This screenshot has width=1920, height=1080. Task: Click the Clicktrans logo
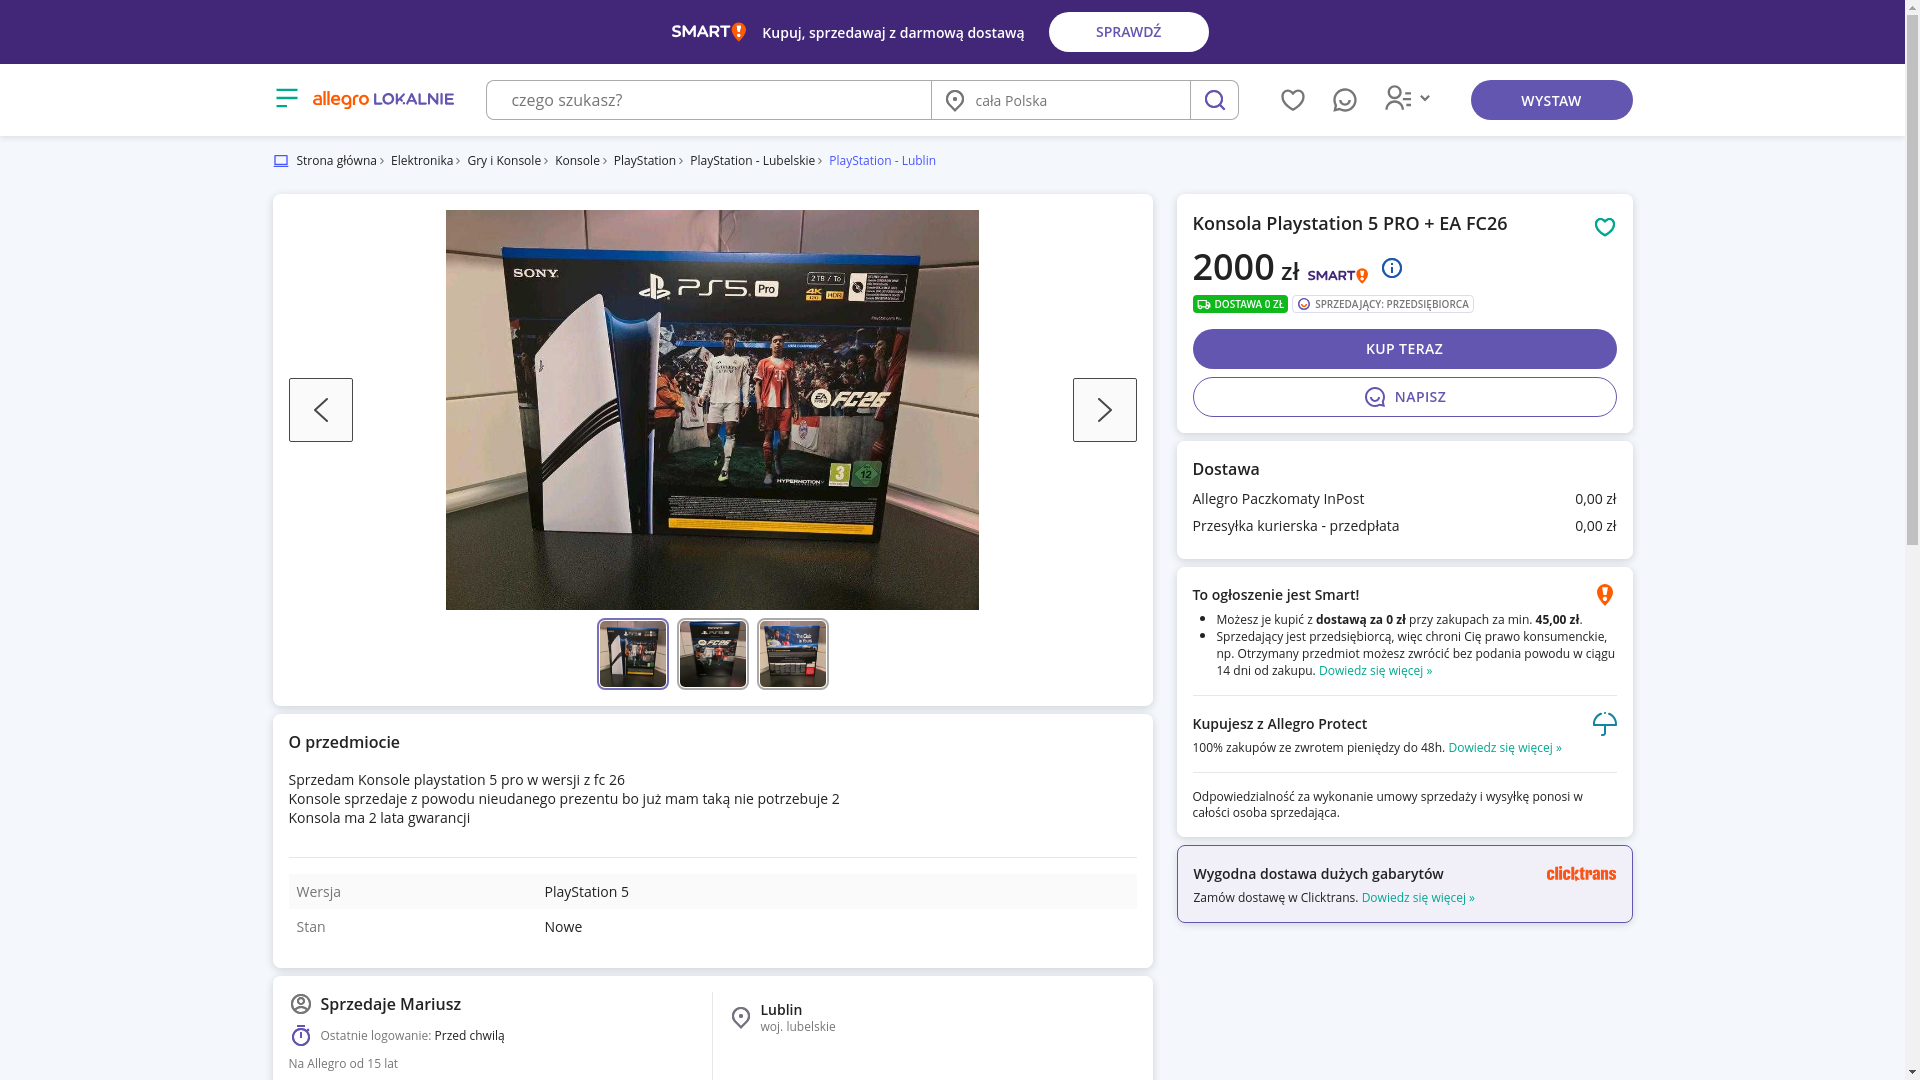(x=1580, y=874)
